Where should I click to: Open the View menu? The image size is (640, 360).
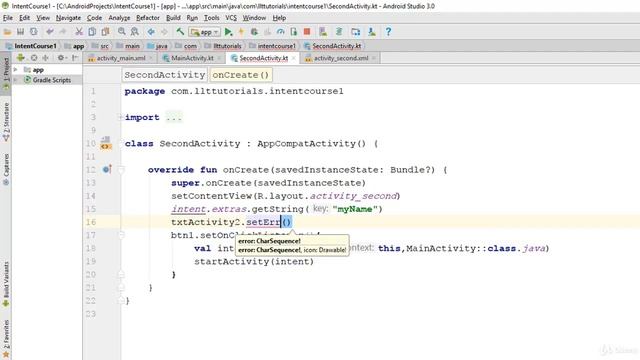[x=43, y=18]
